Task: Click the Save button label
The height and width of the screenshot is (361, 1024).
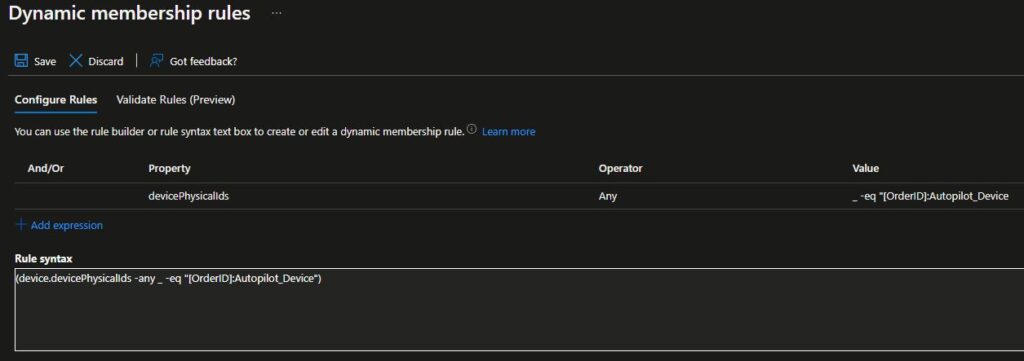Action: pos(45,61)
